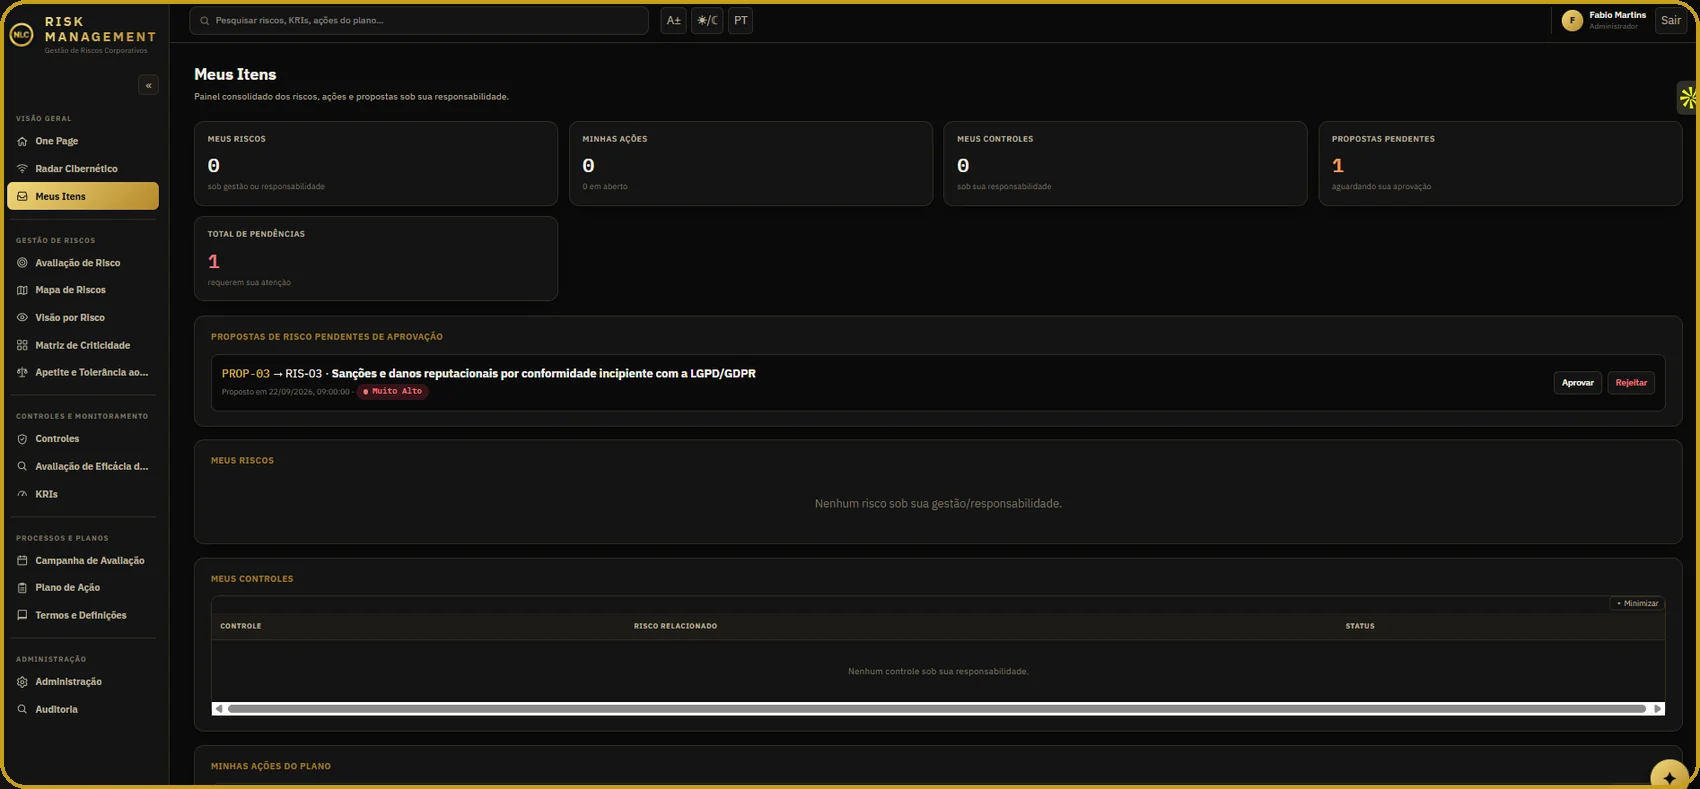Navigate to Plano de Ação
Screen dimensions: 1700x789
[83, 588]
